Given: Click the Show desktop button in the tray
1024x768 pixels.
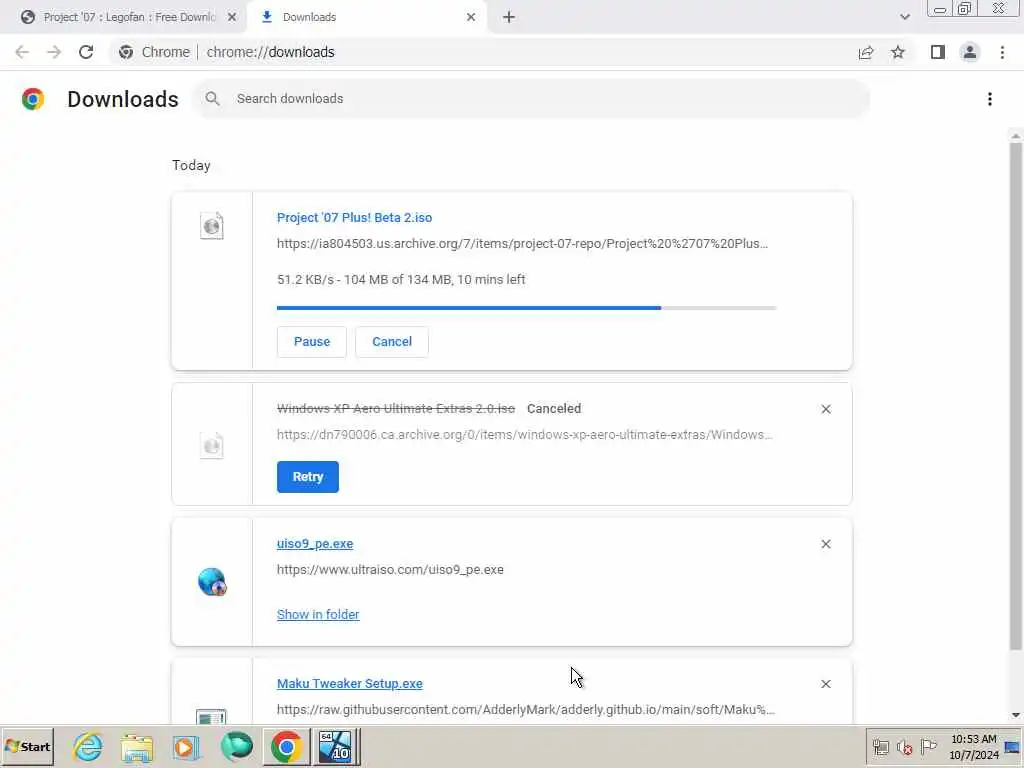Looking at the screenshot, I should tap(1013, 746).
